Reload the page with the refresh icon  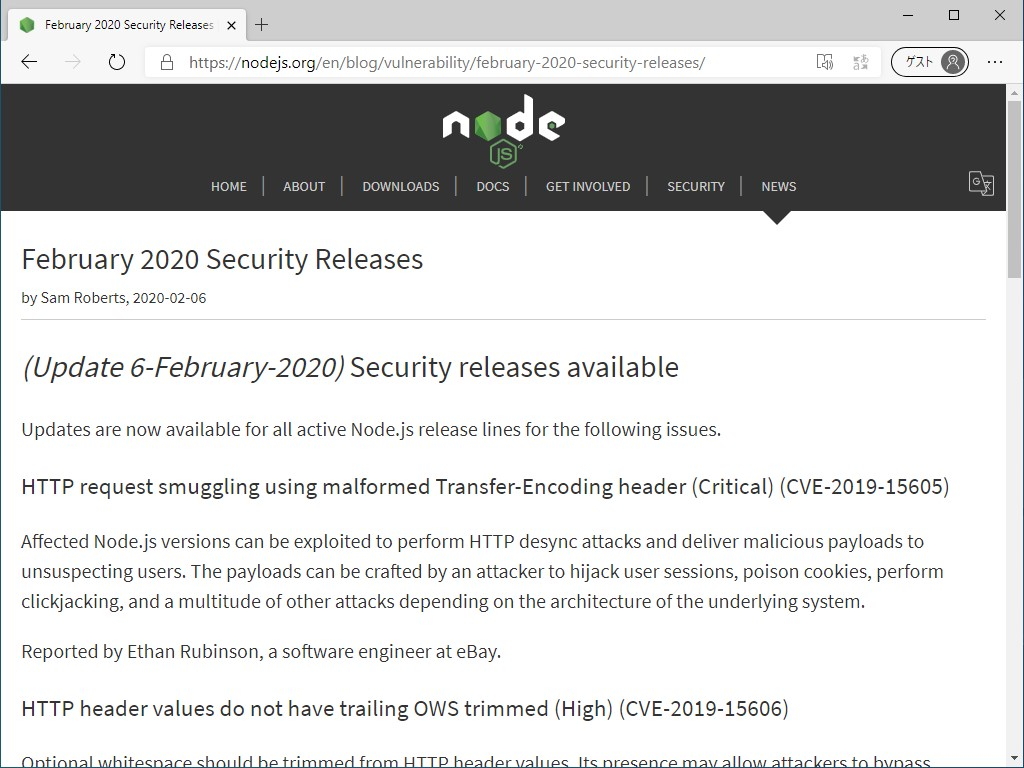(117, 62)
